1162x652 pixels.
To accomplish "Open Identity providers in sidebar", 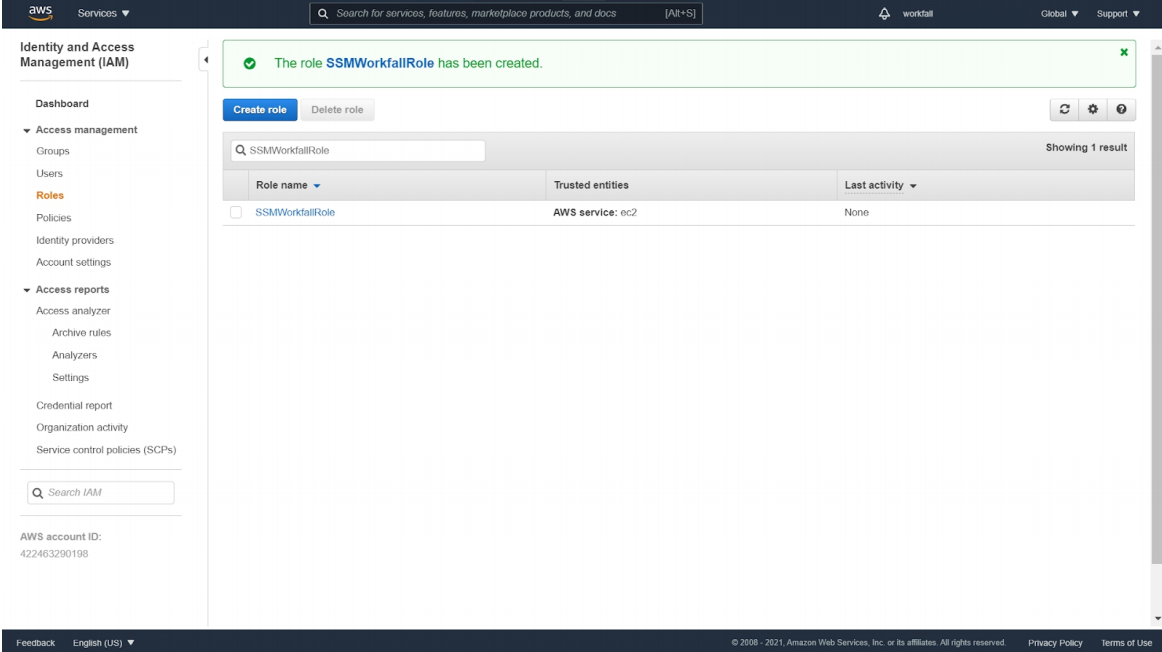I will click(75, 240).
